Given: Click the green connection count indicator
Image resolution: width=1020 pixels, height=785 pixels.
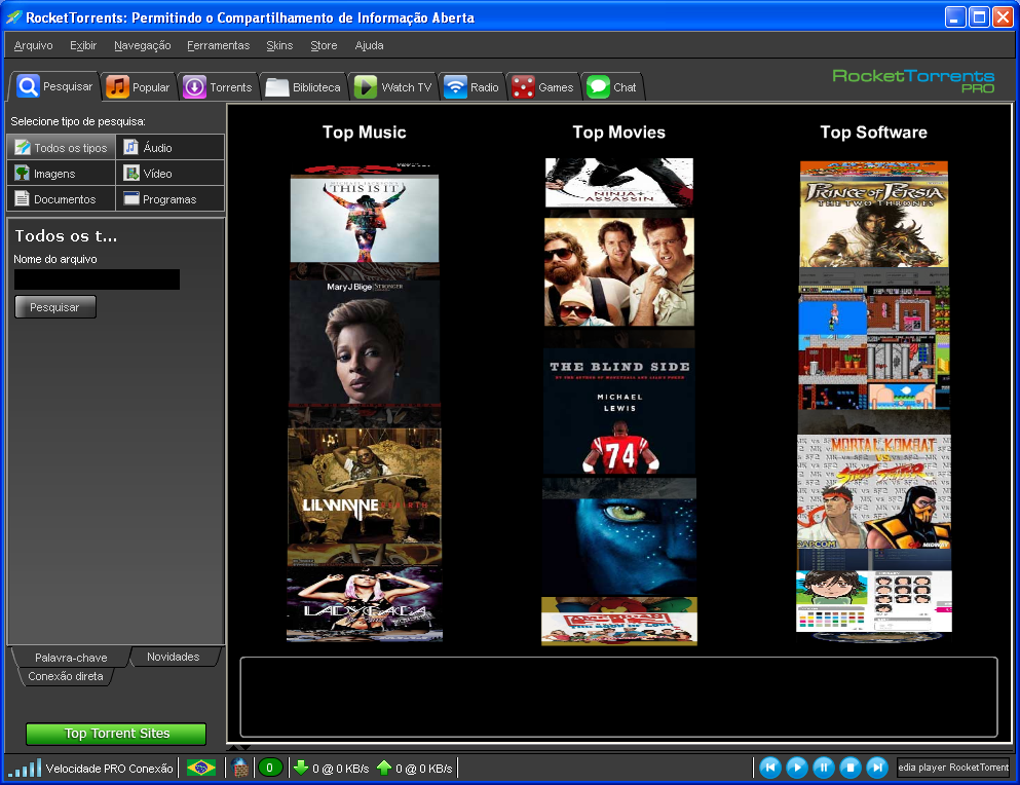Looking at the screenshot, I should [x=269, y=768].
